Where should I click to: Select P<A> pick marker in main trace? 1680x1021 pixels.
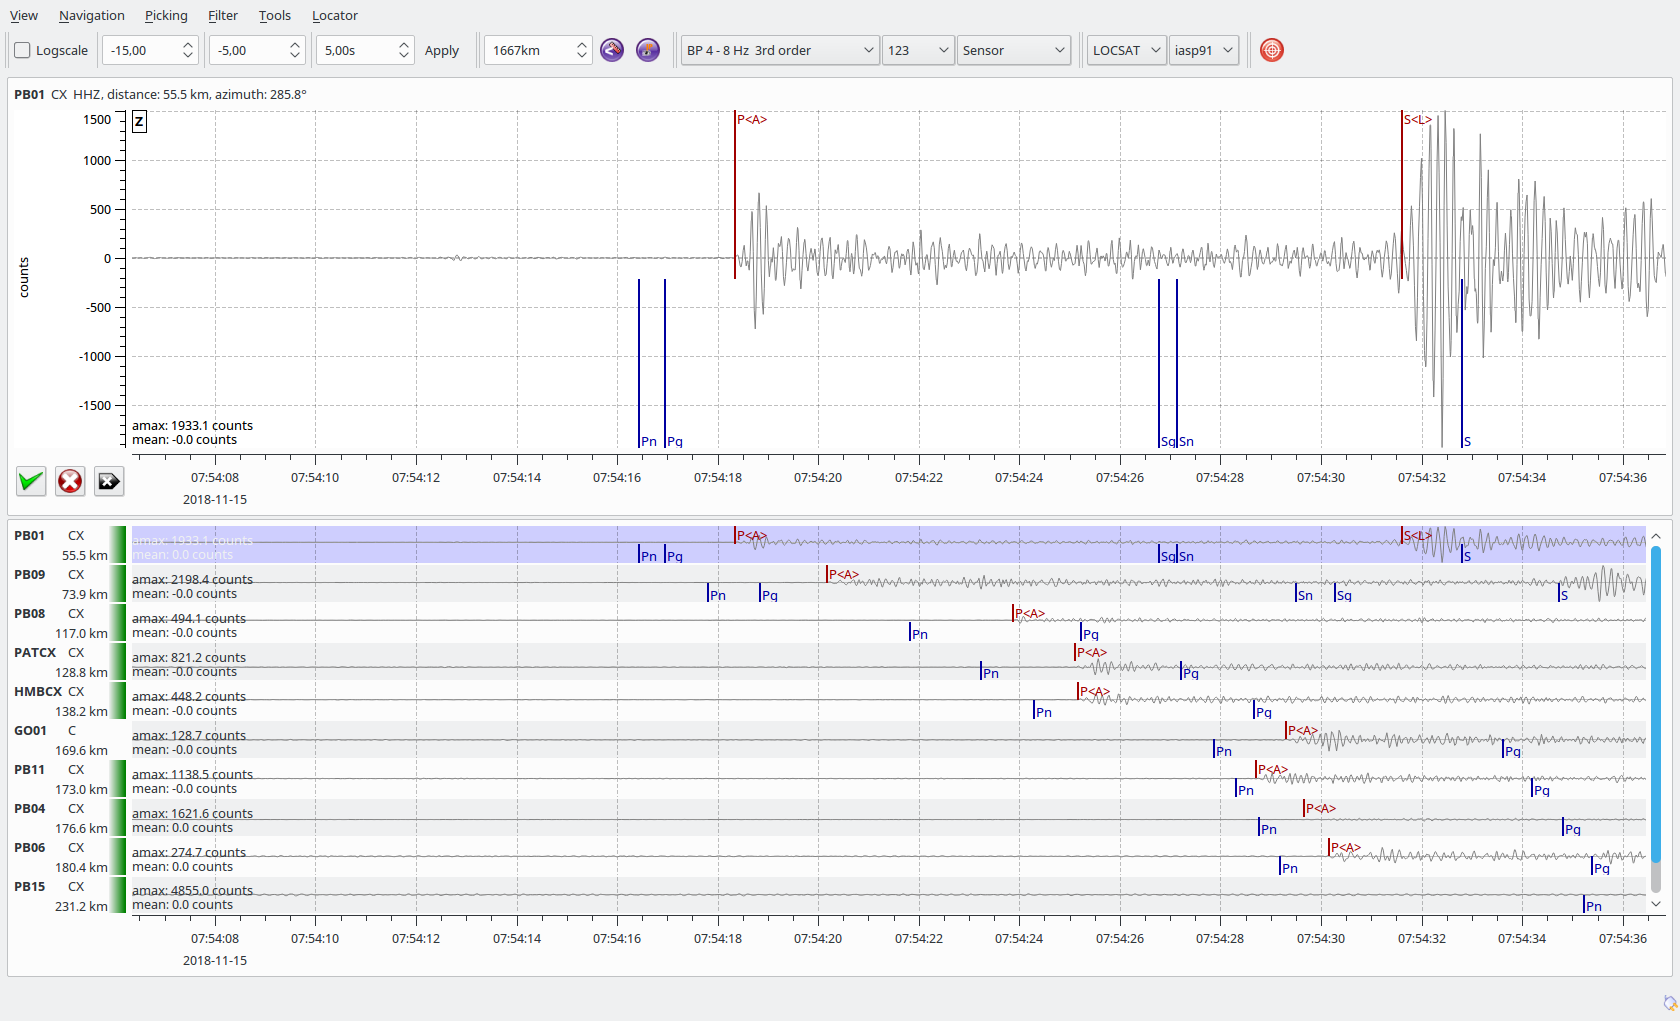coord(751,119)
